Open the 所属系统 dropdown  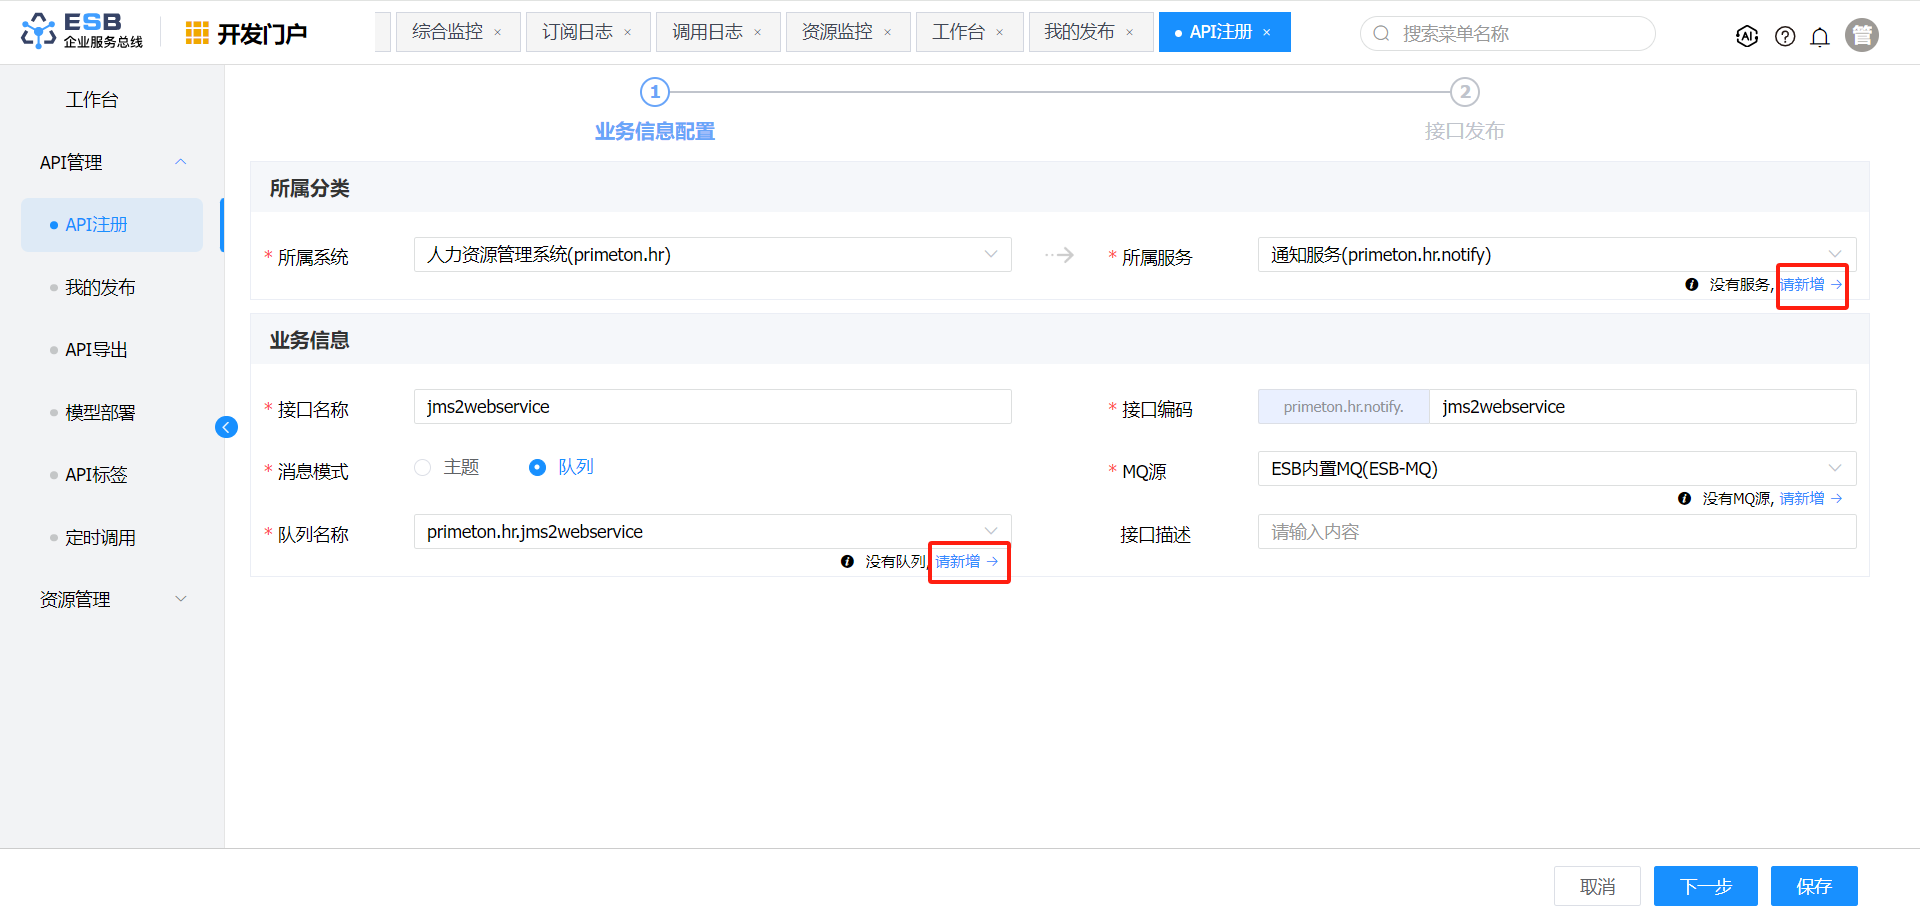712,255
